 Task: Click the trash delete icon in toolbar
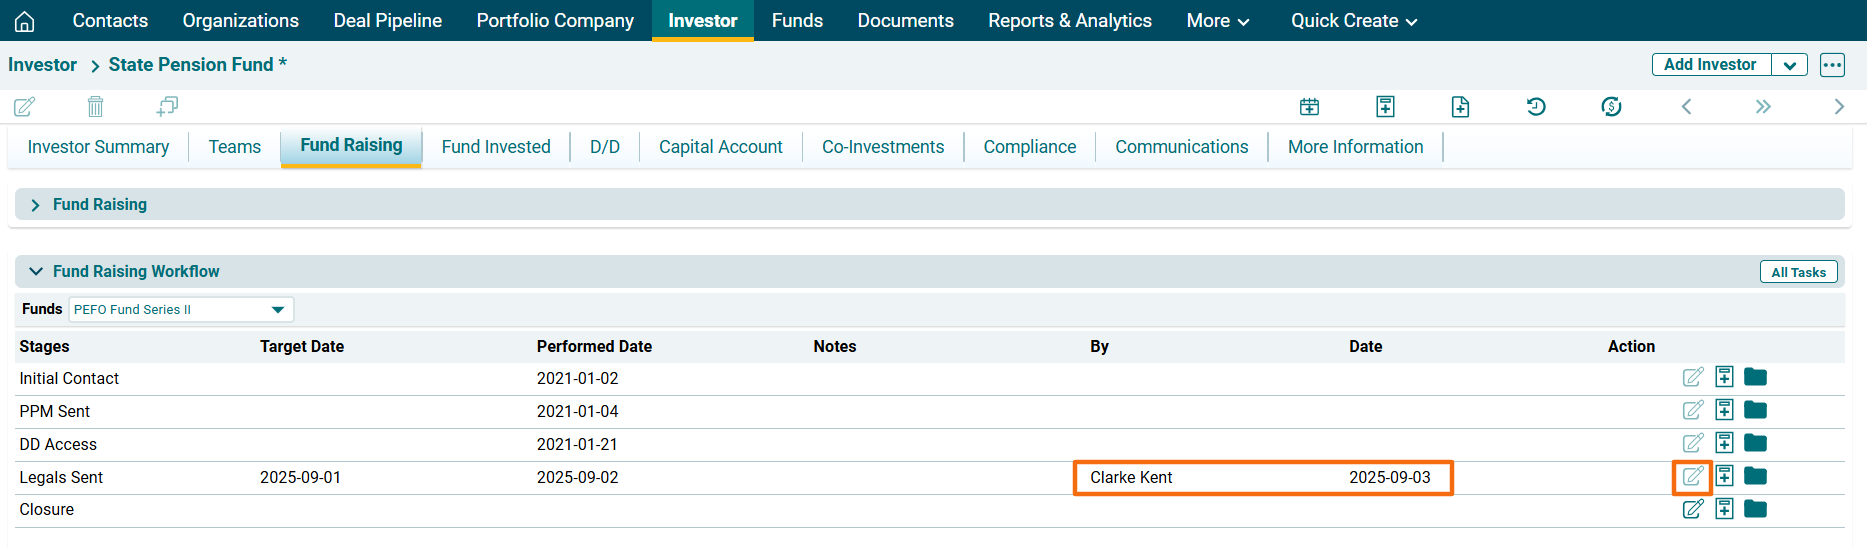pyautogui.click(x=95, y=106)
